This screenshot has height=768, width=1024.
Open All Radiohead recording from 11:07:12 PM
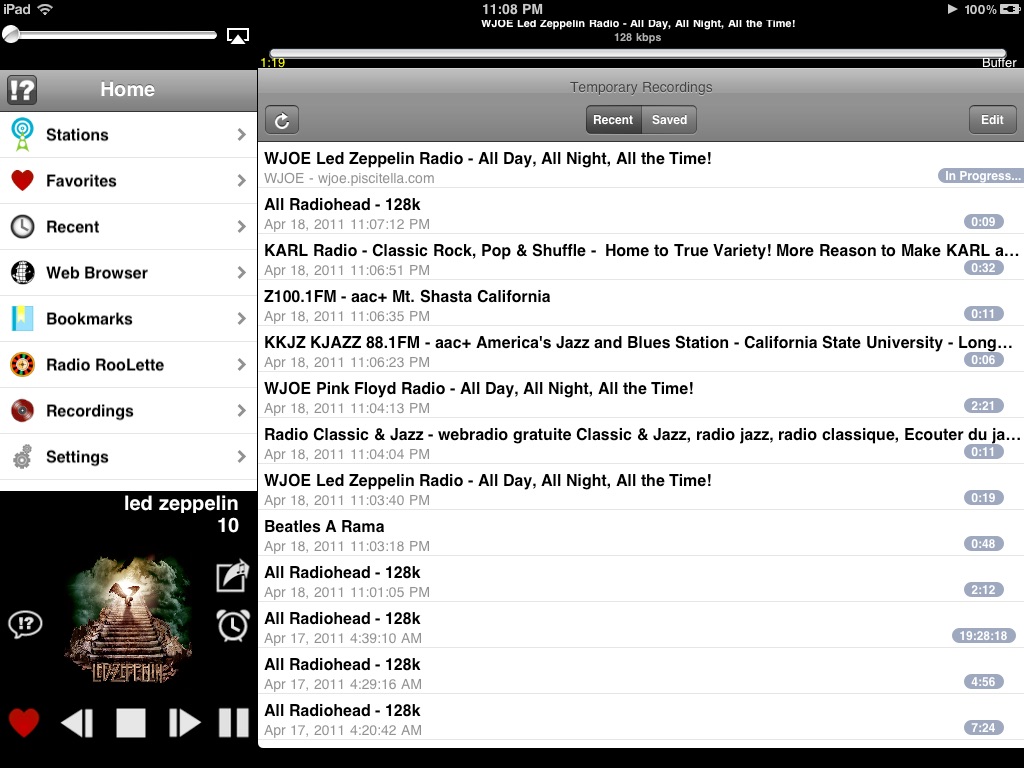pyautogui.click(x=641, y=211)
